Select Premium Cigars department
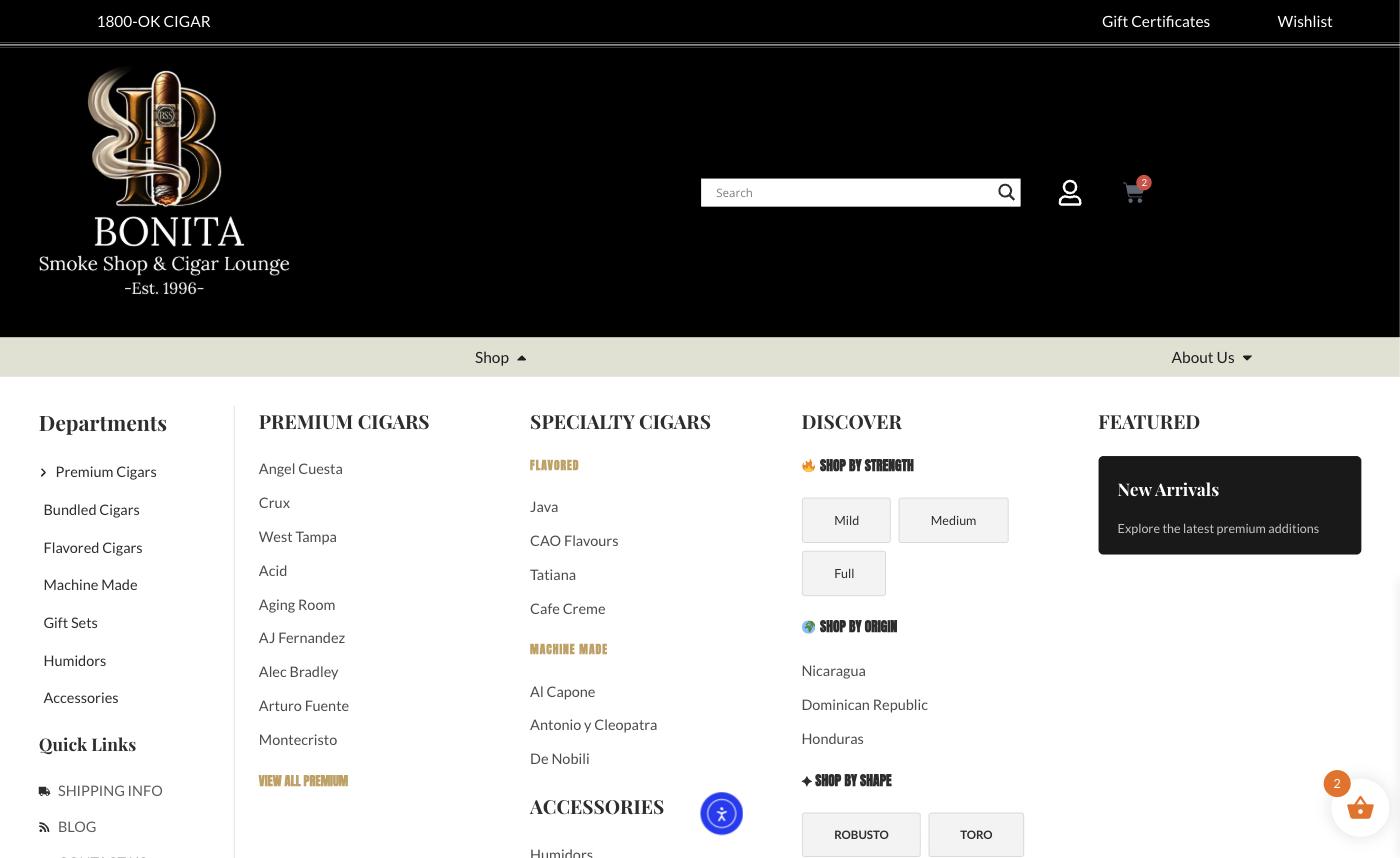Viewport: 1400px width, 858px height. pos(106,472)
